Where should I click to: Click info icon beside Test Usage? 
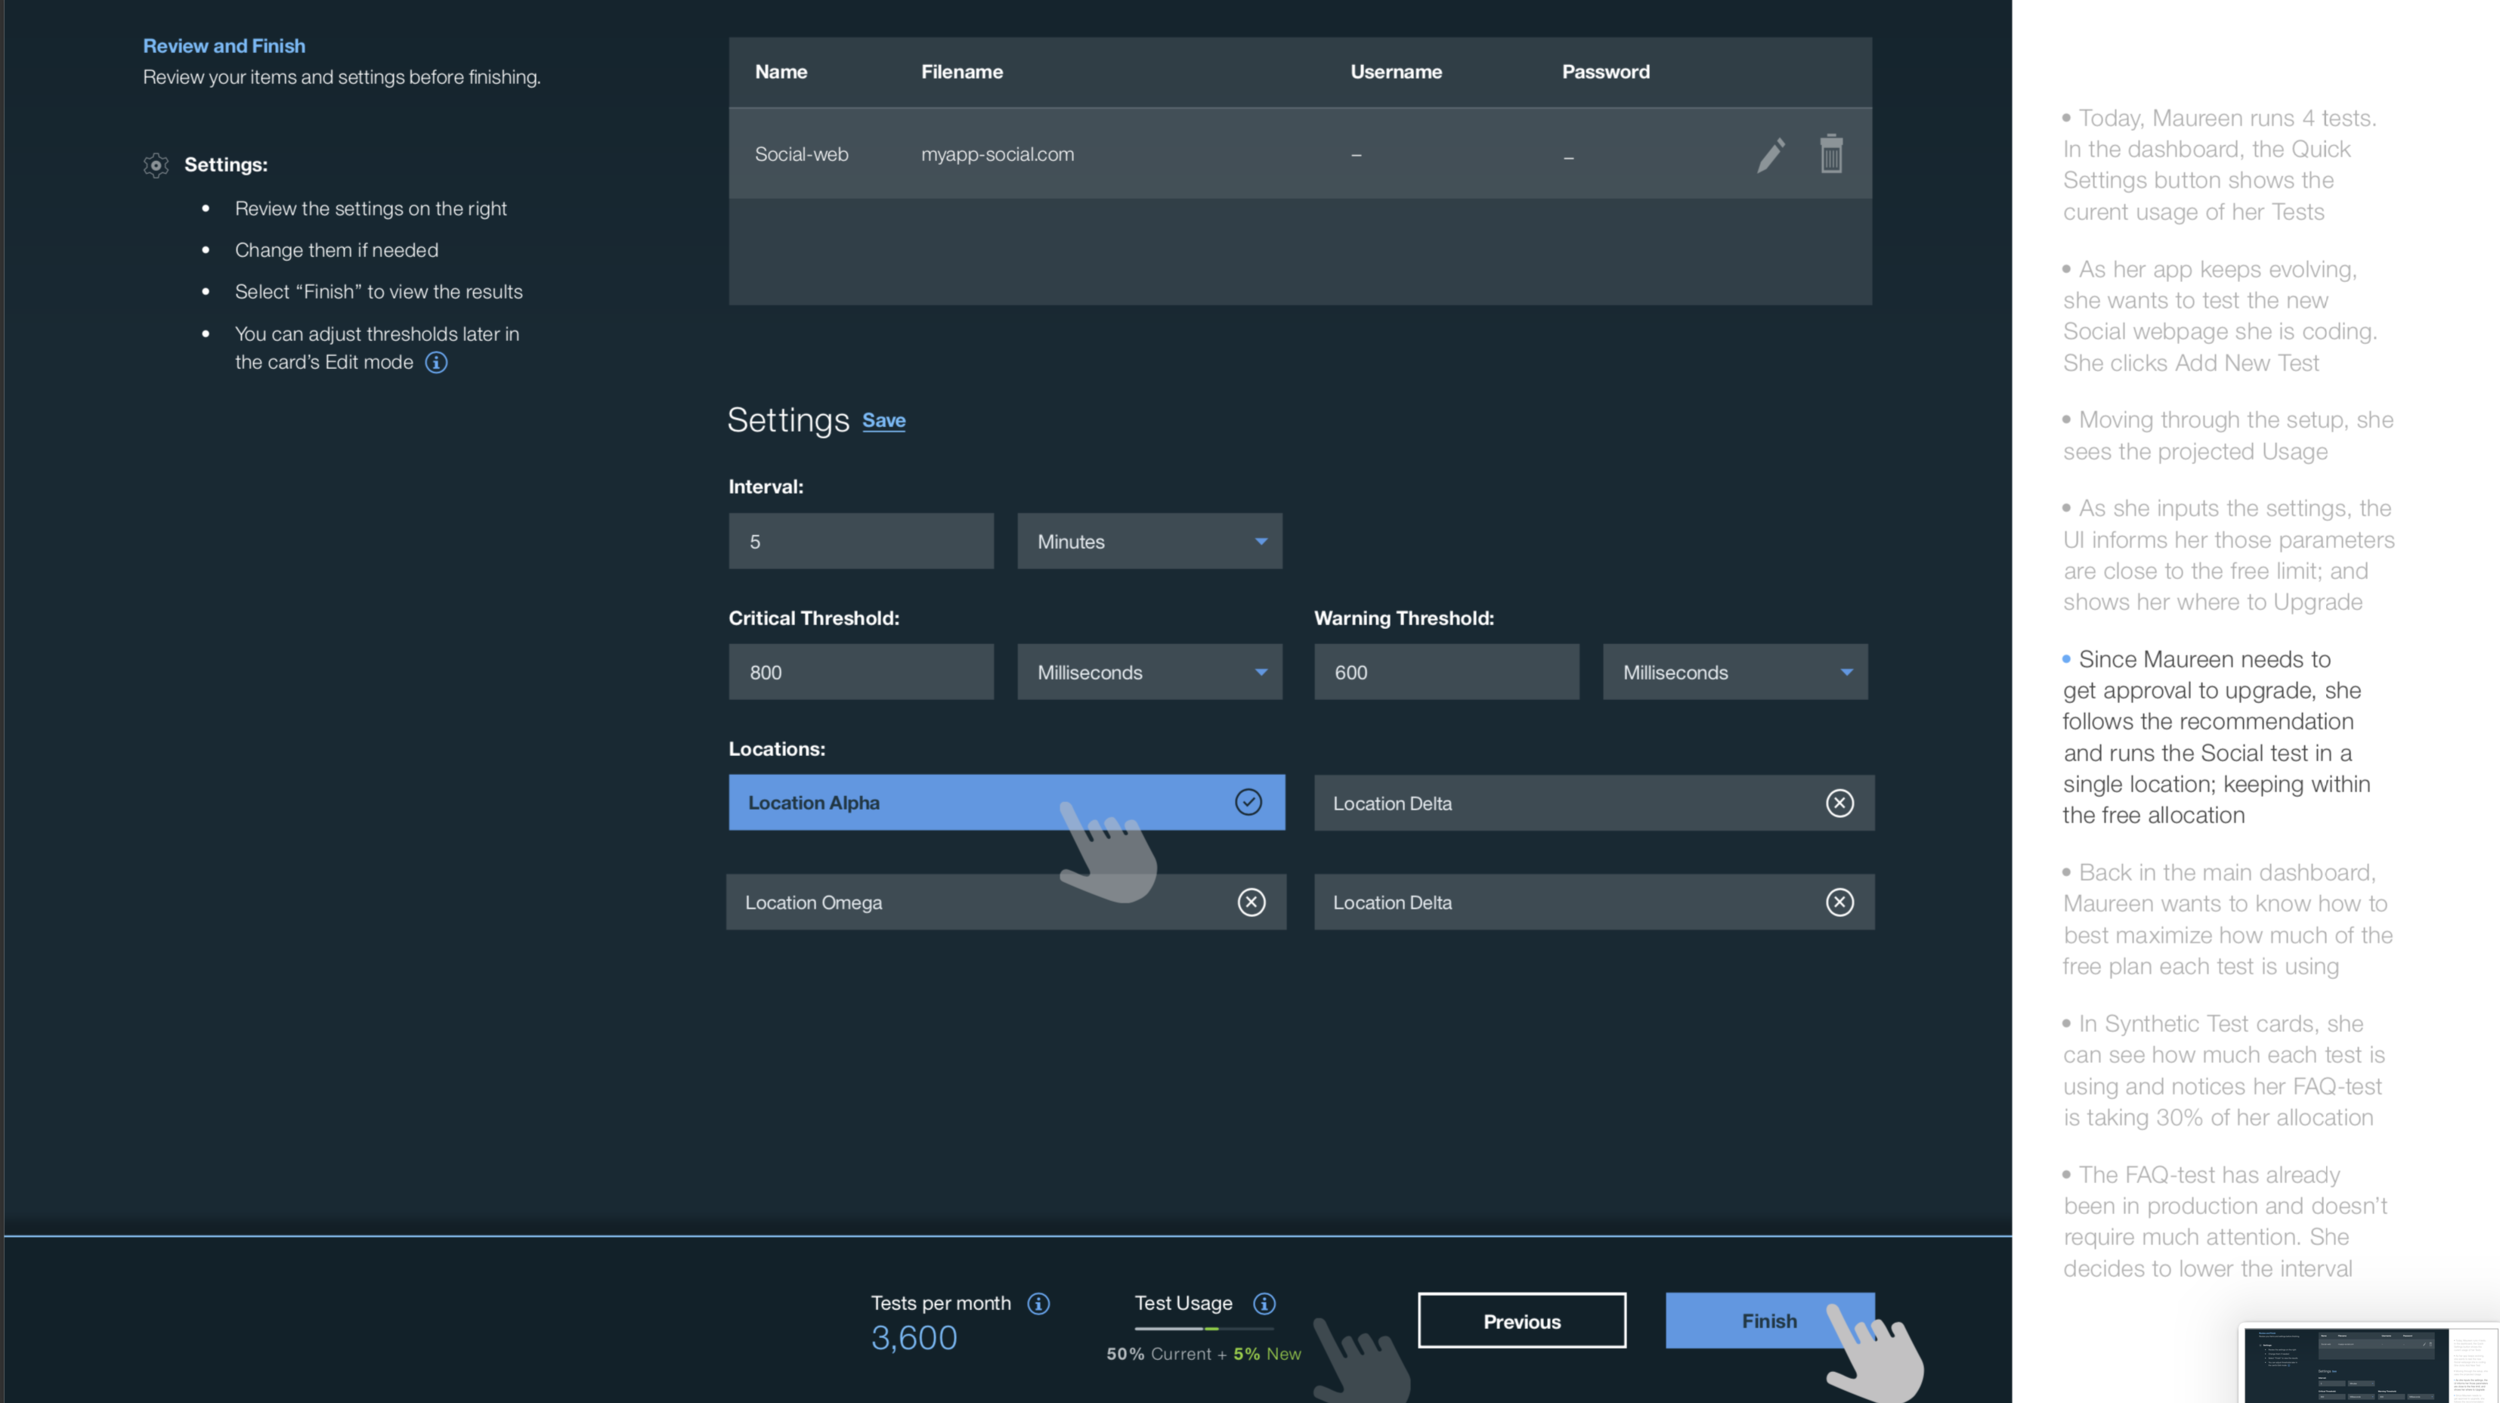(1264, 1303)
